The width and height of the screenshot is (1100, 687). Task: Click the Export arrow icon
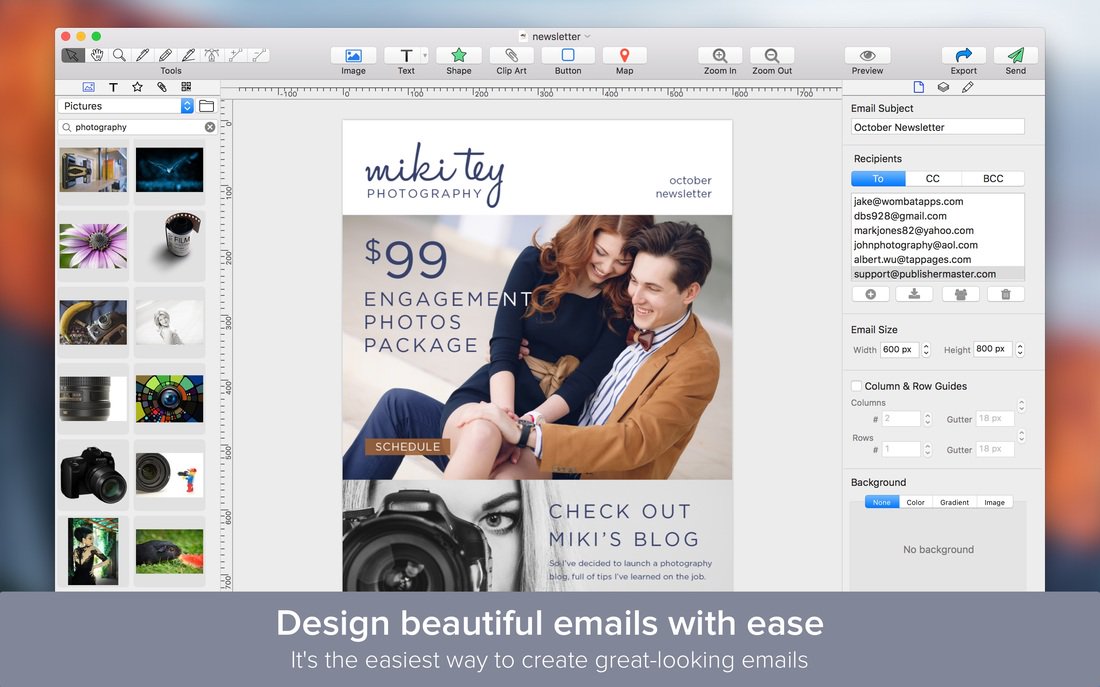(x=964, y=56)
